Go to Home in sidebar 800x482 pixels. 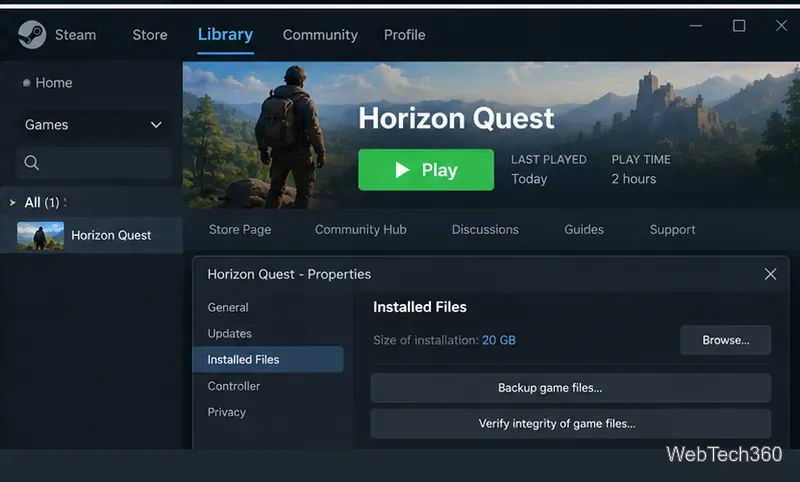[54, 83]
